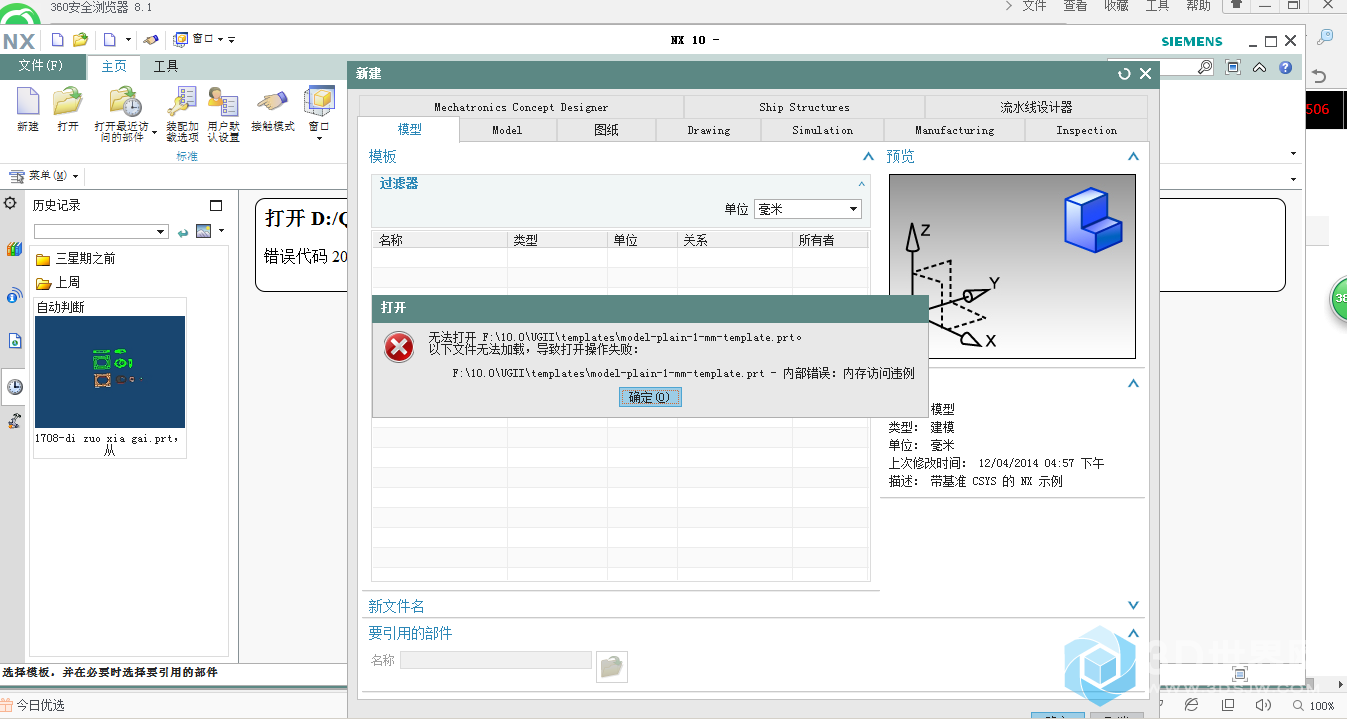Minimize the ribbon with the chevron-up icon
1347x720 pixels.
click(1260, 67)
